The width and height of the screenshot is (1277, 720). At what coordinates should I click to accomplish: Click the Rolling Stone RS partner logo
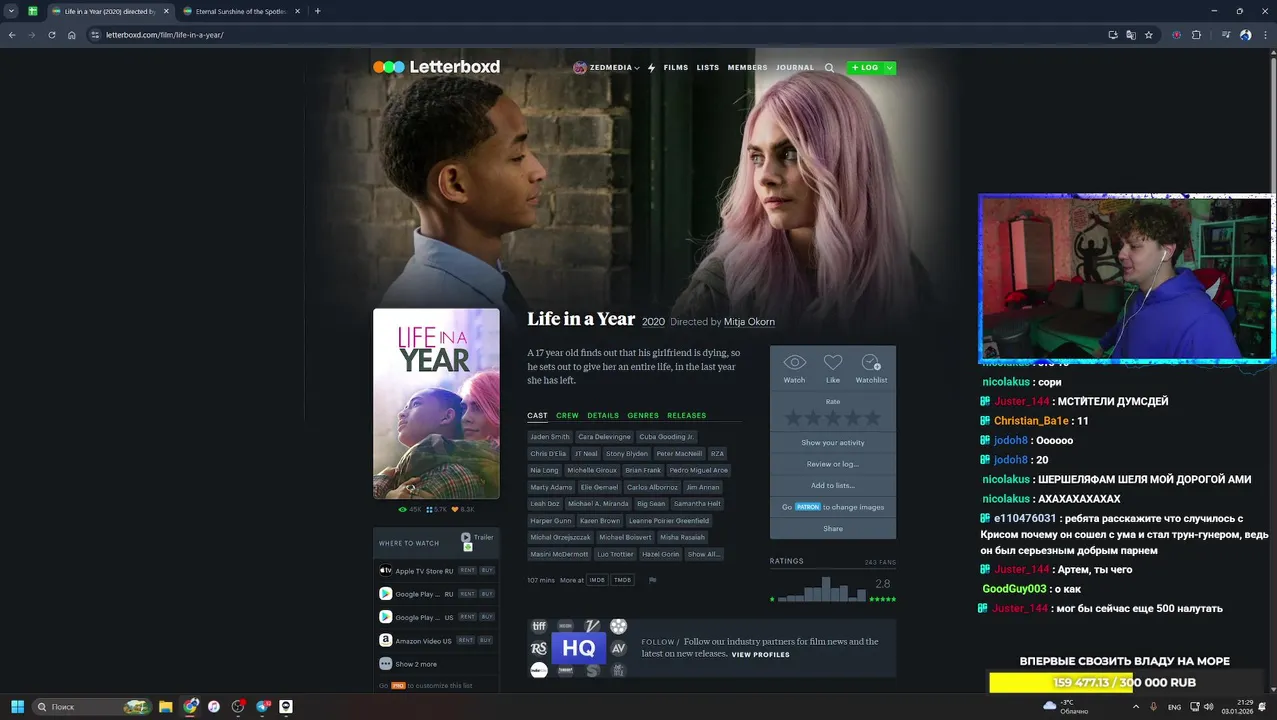pyautogui.click(x=539, y=648)
